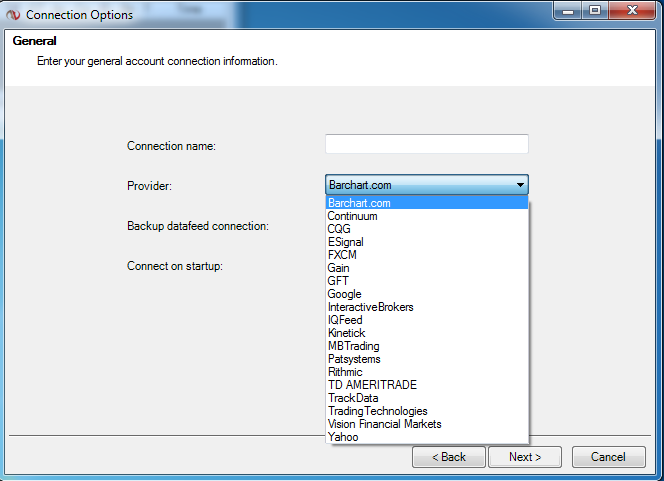The image size is (664, 481).
Task: Pick ESignal from the dropdown list
Action: tap(346, 242)
